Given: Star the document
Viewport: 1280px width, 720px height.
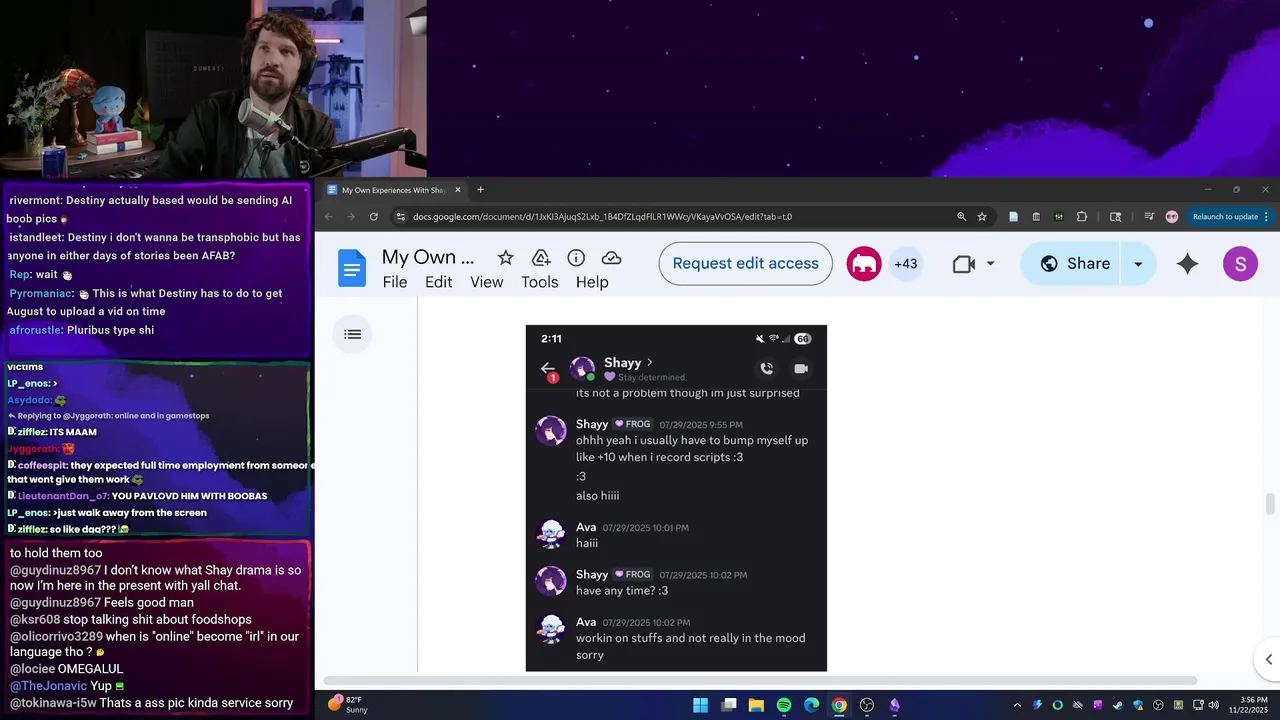Looking at the screenshot, I should coord(506,258).
